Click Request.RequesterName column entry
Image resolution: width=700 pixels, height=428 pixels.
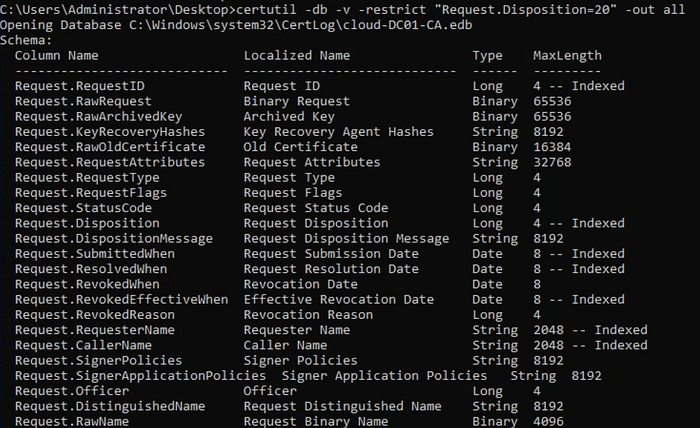tap(95, 330)
